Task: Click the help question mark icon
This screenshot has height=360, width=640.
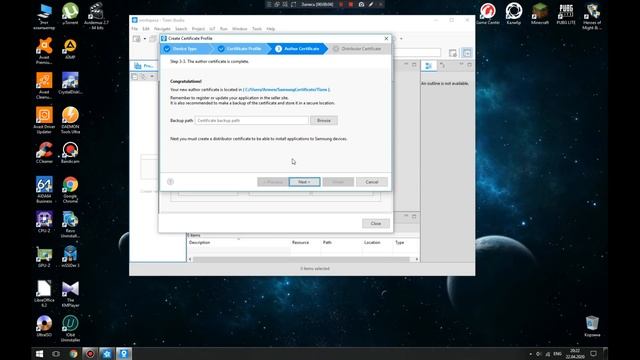Action: tap(171, 182)
